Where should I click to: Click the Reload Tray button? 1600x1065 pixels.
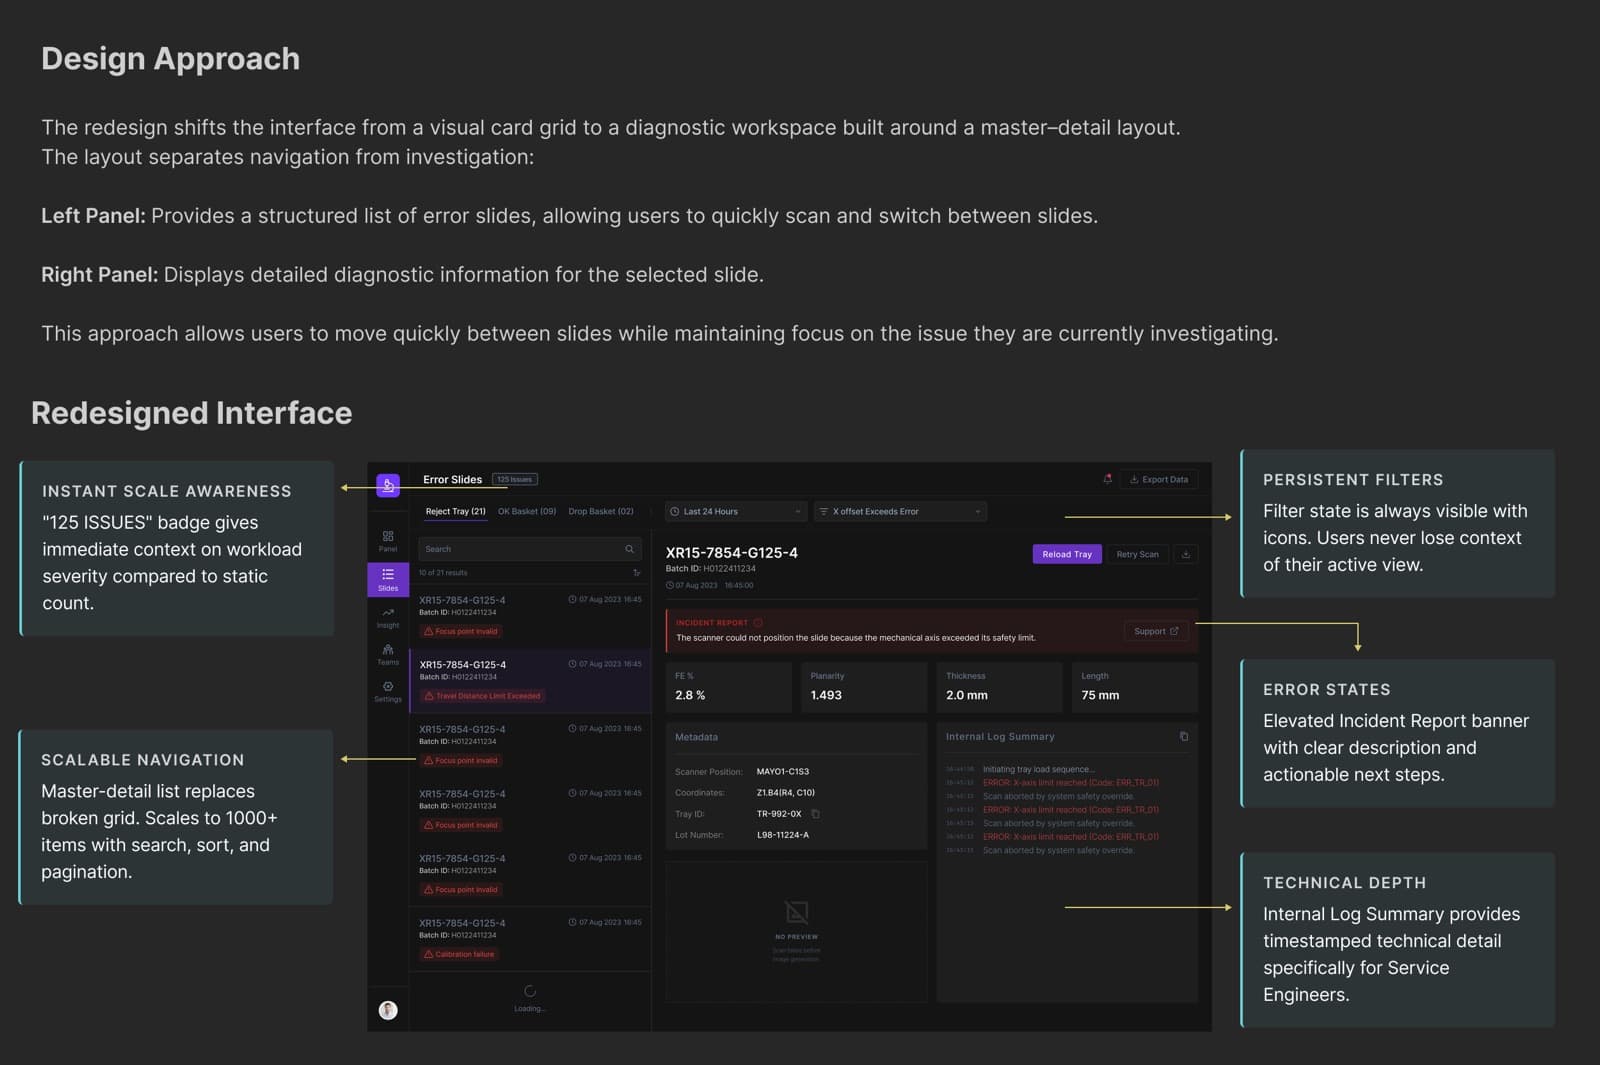pos(1067,554)
